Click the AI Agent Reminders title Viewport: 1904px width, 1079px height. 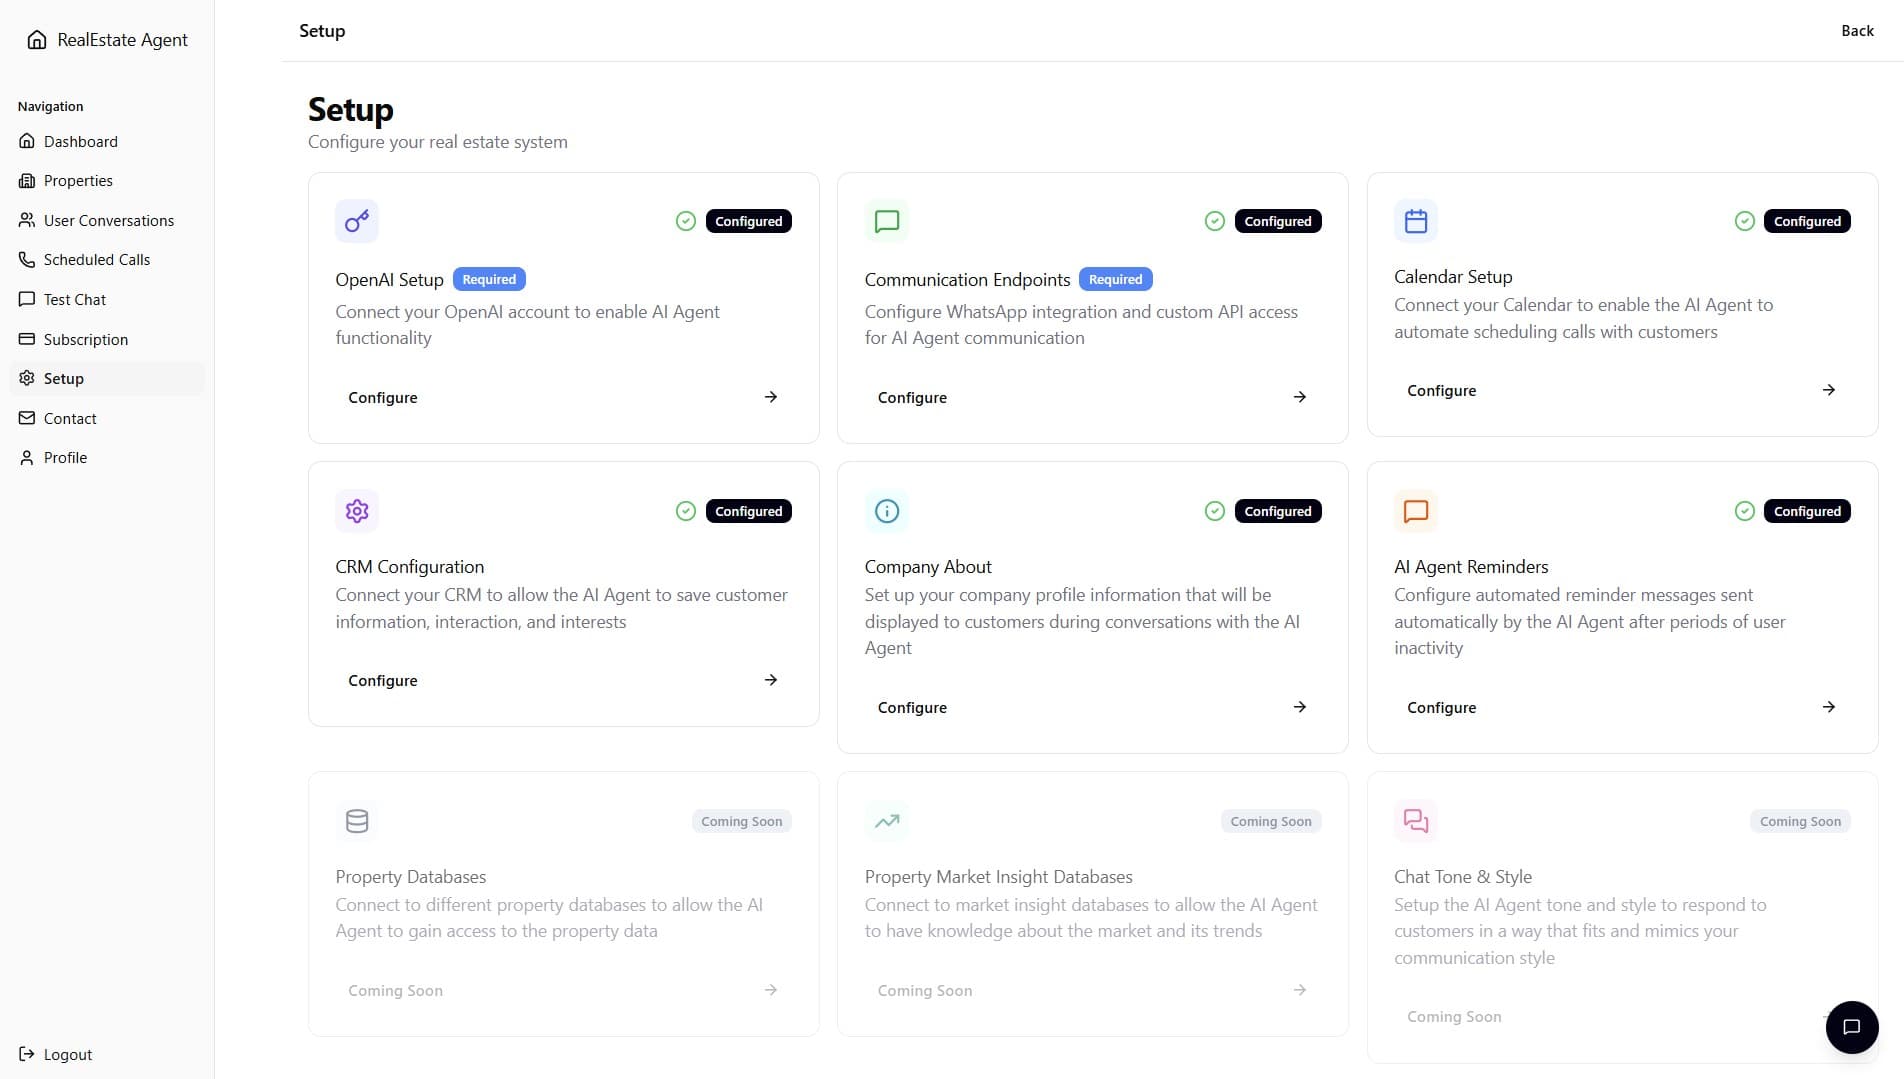[x=1471, y=567]
